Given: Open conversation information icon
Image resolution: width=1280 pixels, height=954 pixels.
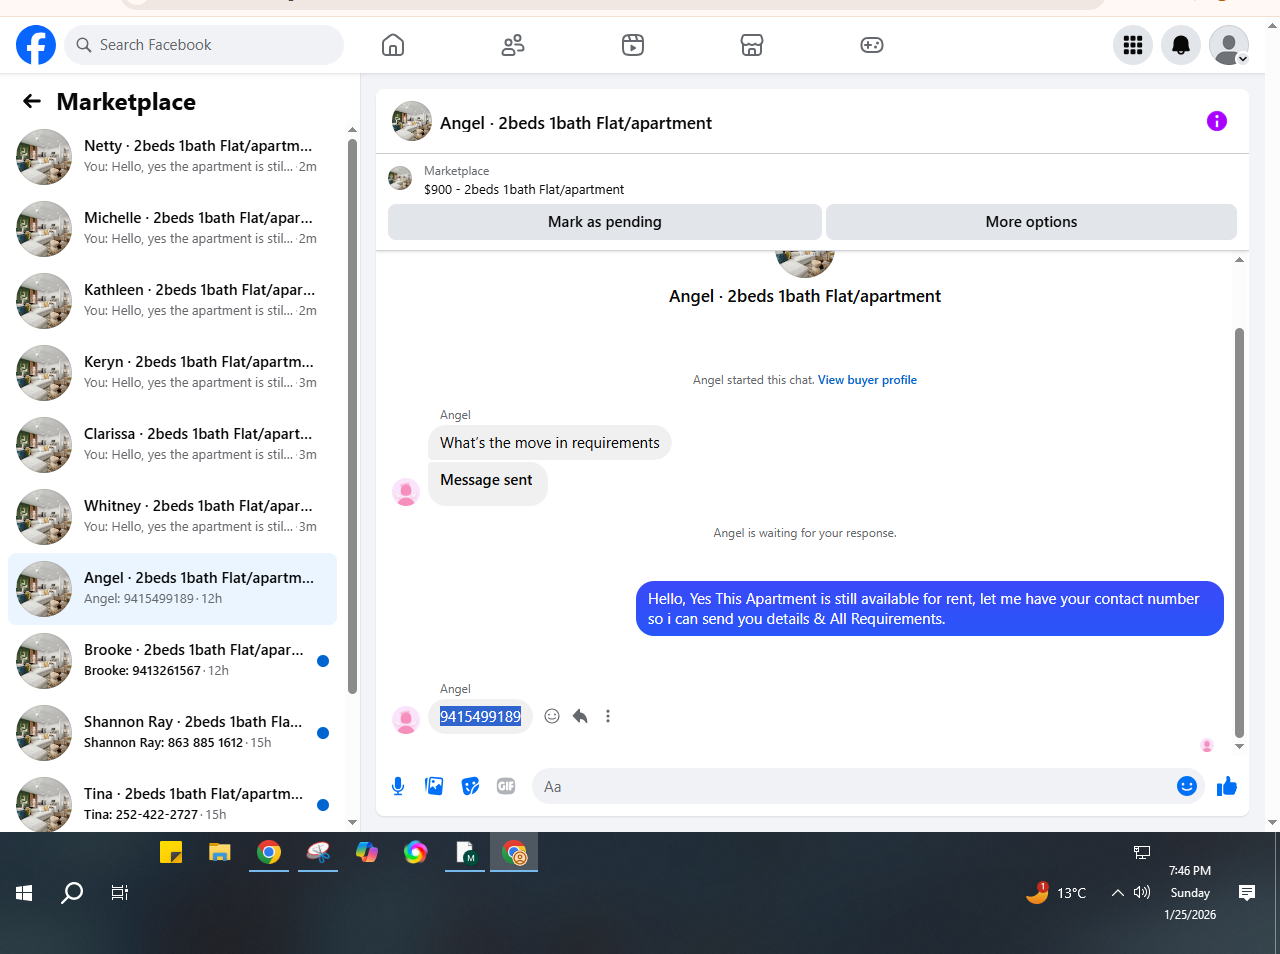Looking at the screenshot, I should [x=1217, y=121].
